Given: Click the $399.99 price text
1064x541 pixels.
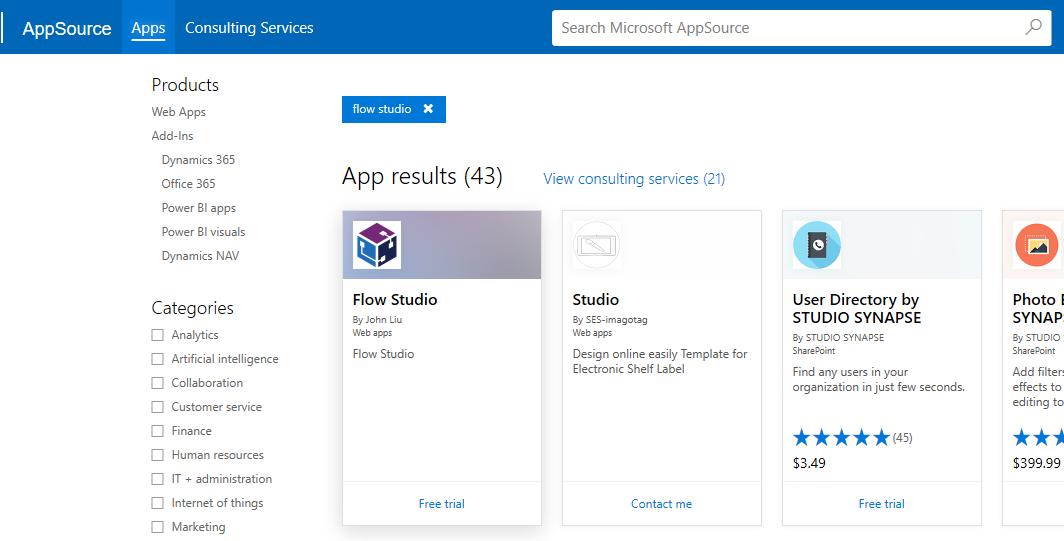Looking at the screenshot, I should tap(1036, 463).
